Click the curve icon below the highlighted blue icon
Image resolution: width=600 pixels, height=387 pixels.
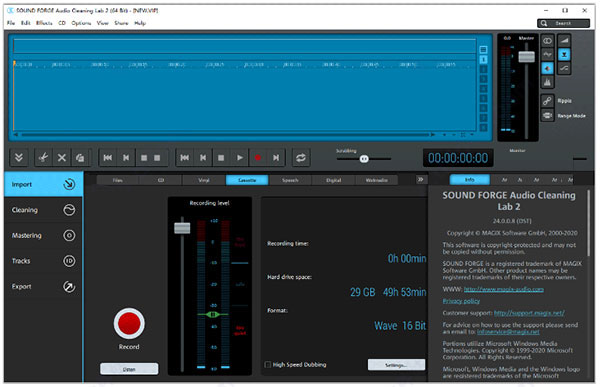coord(564,68)
